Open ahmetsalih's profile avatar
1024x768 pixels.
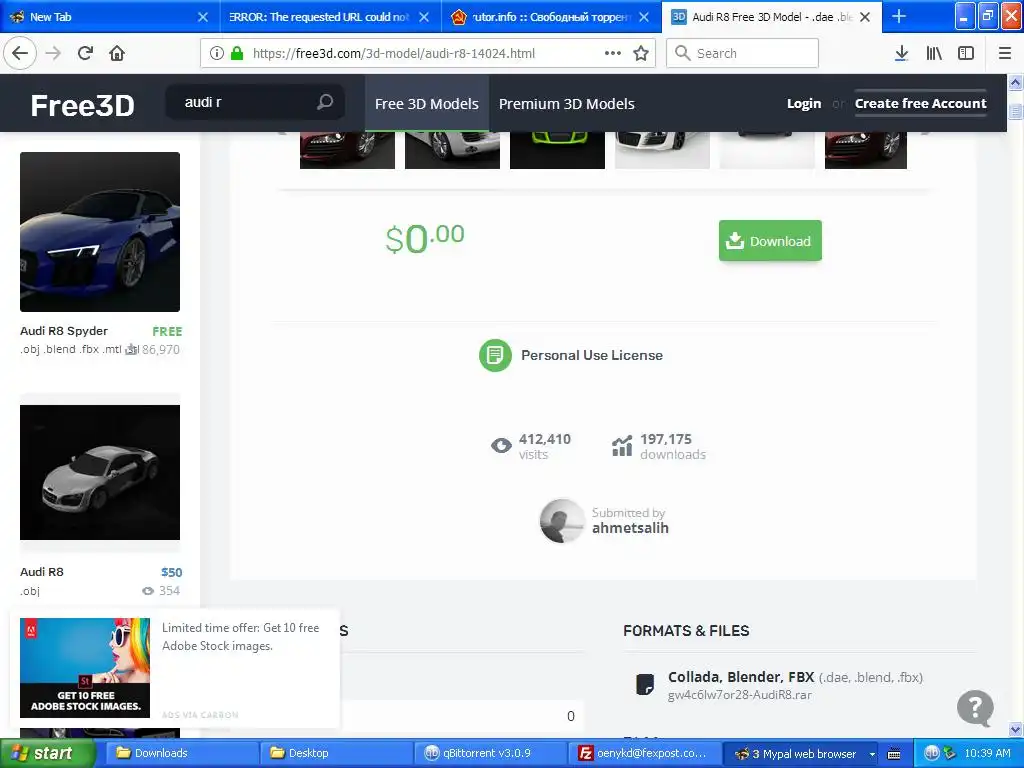pyautogui.click(x=562, y=520)
